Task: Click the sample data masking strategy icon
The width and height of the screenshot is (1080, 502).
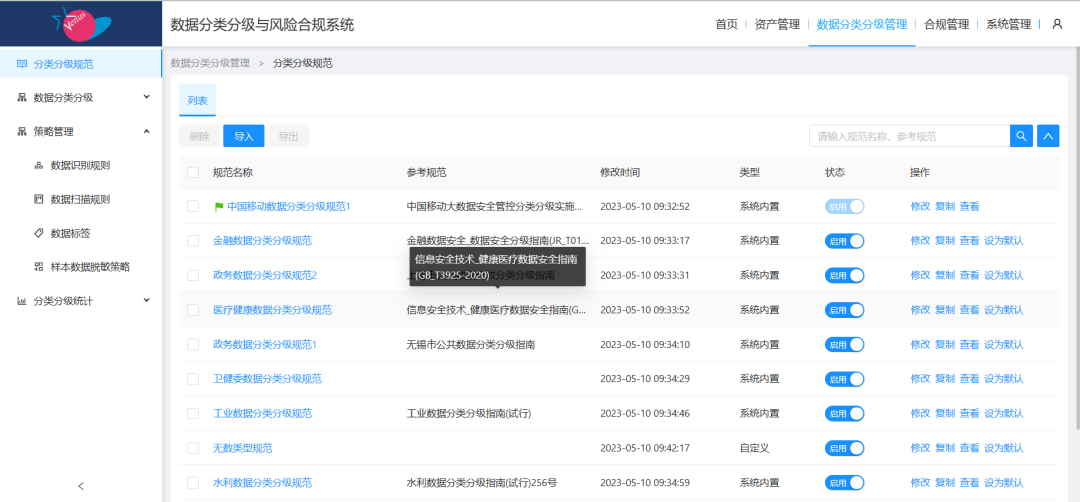Action: [39, 267]
